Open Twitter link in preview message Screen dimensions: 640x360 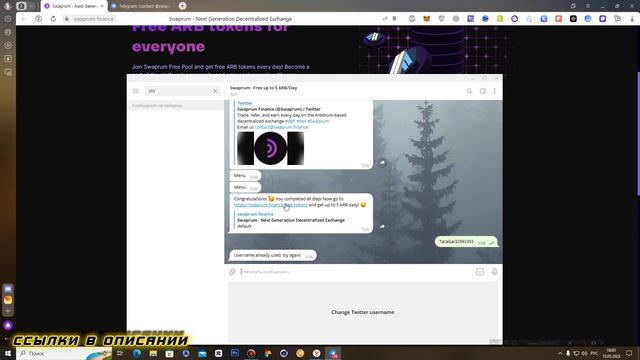[245, 103]
